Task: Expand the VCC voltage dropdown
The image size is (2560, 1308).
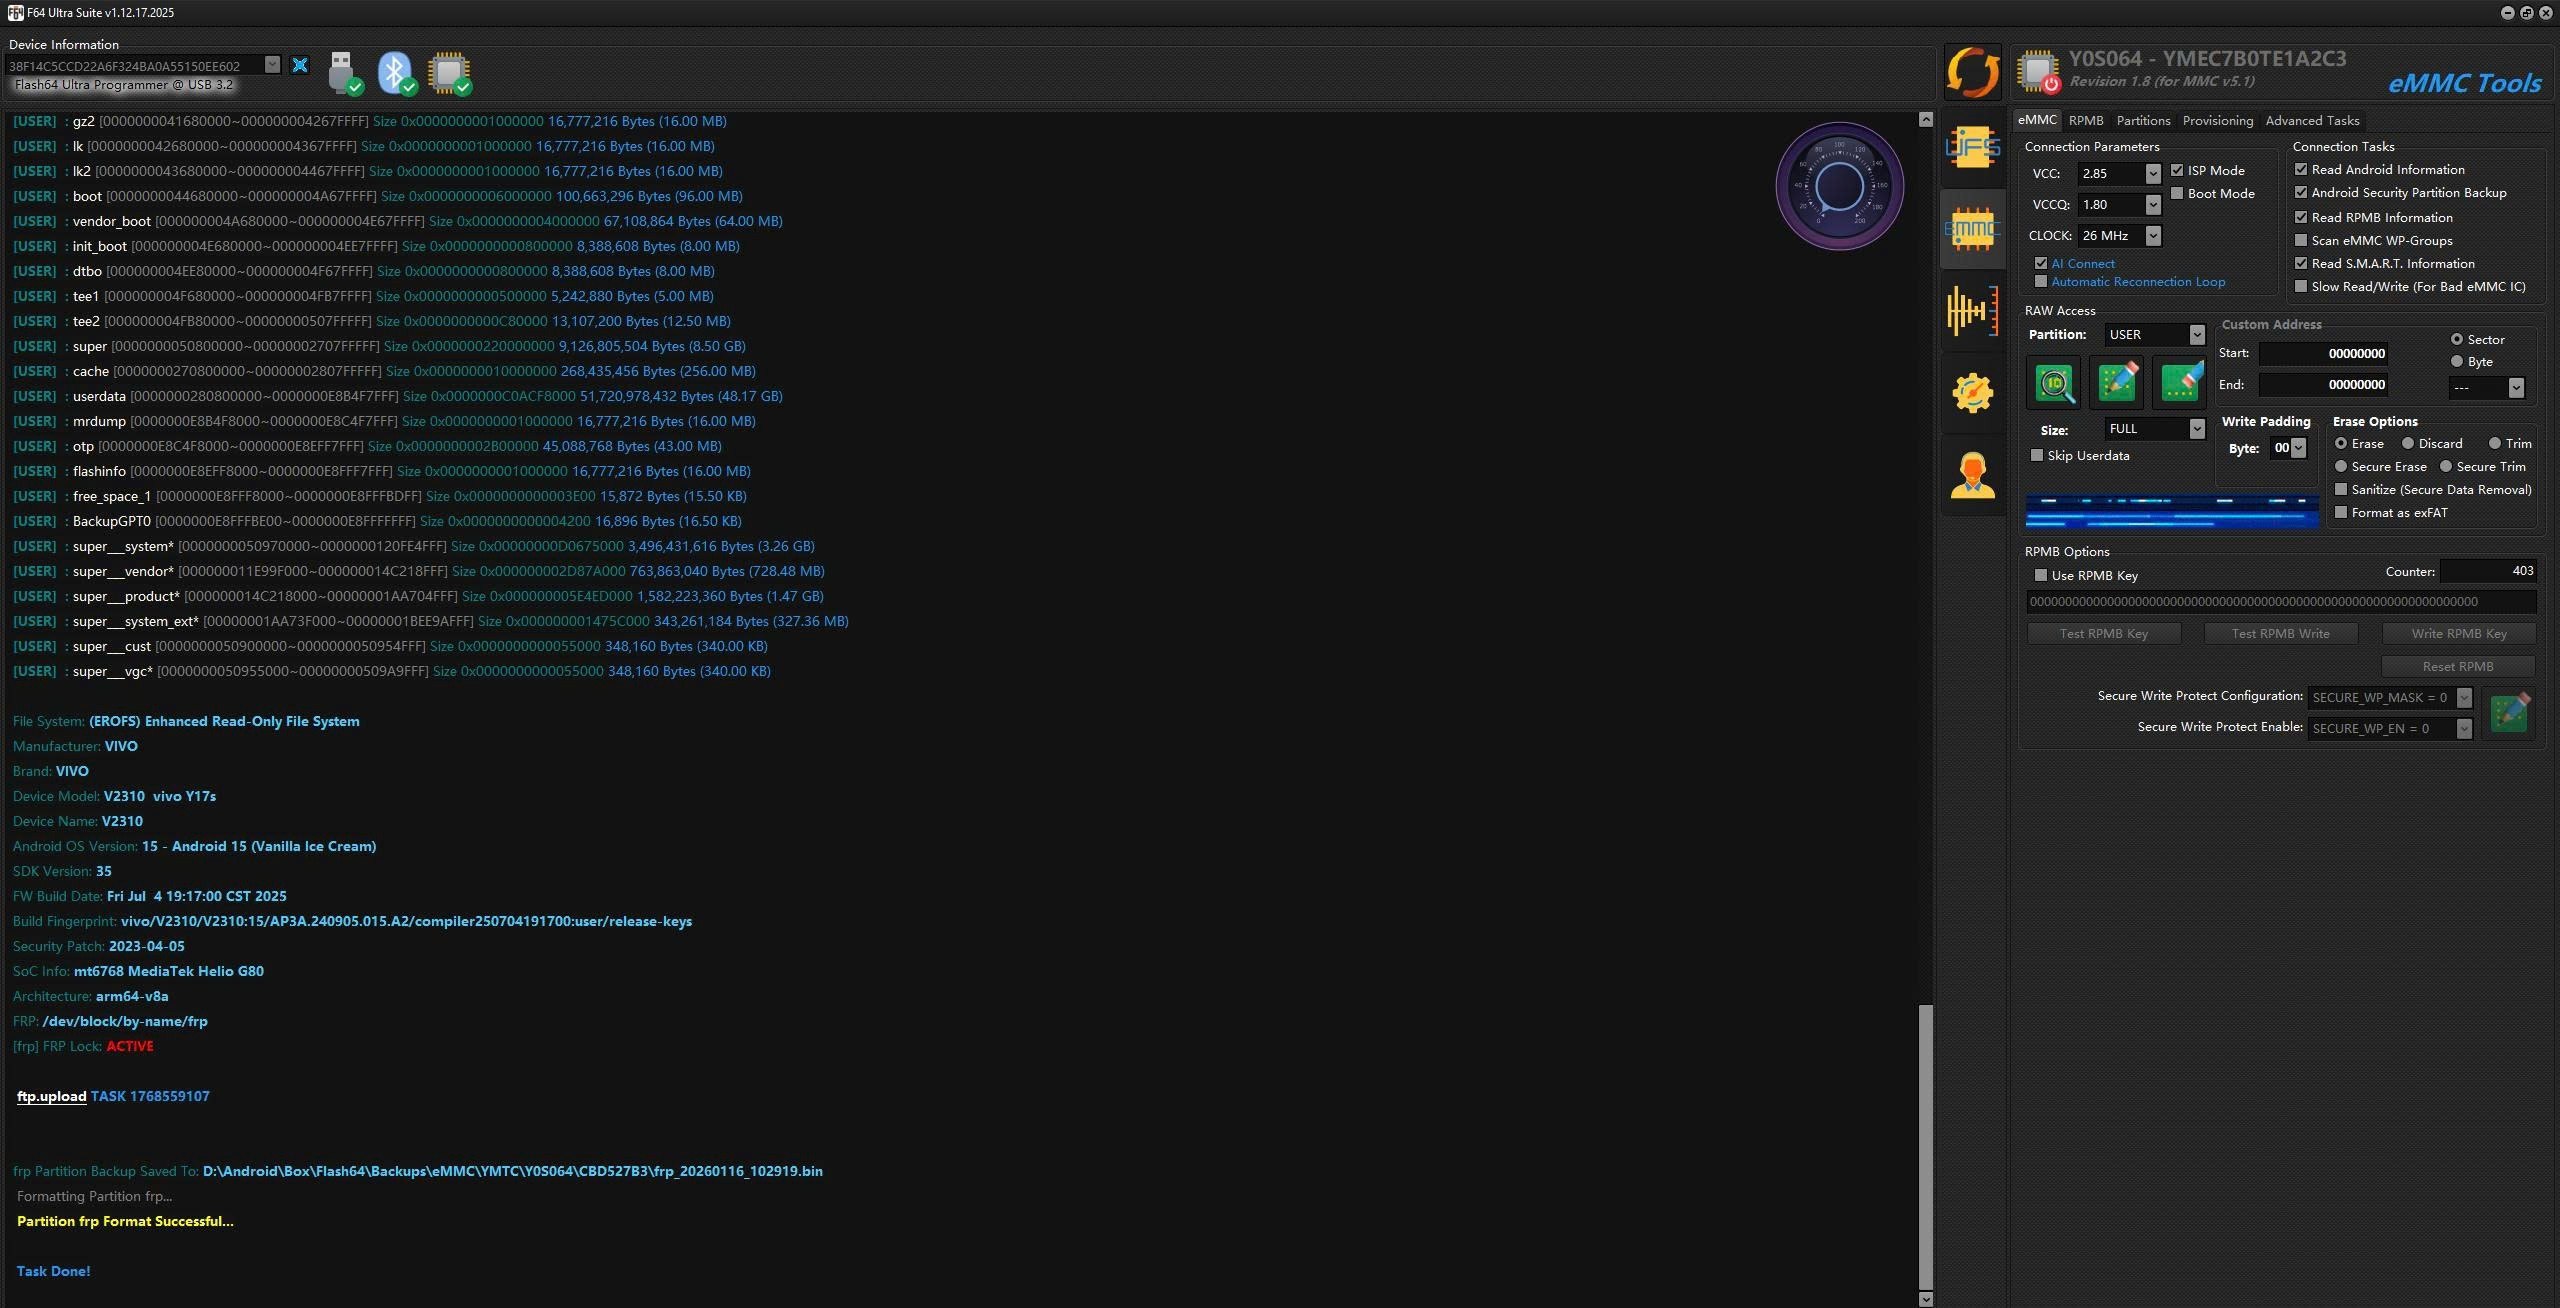Action: 2153,174
